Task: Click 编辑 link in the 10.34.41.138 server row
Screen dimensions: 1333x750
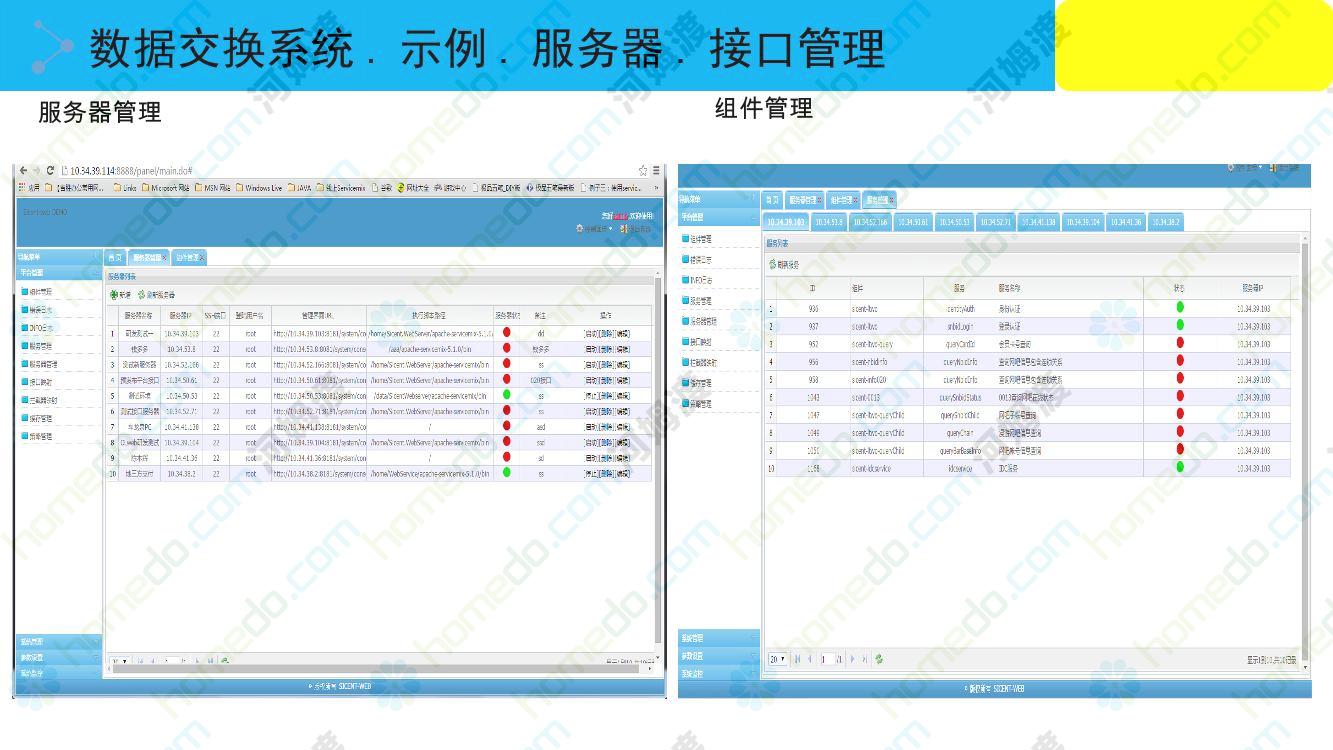Action: [622, 427]
